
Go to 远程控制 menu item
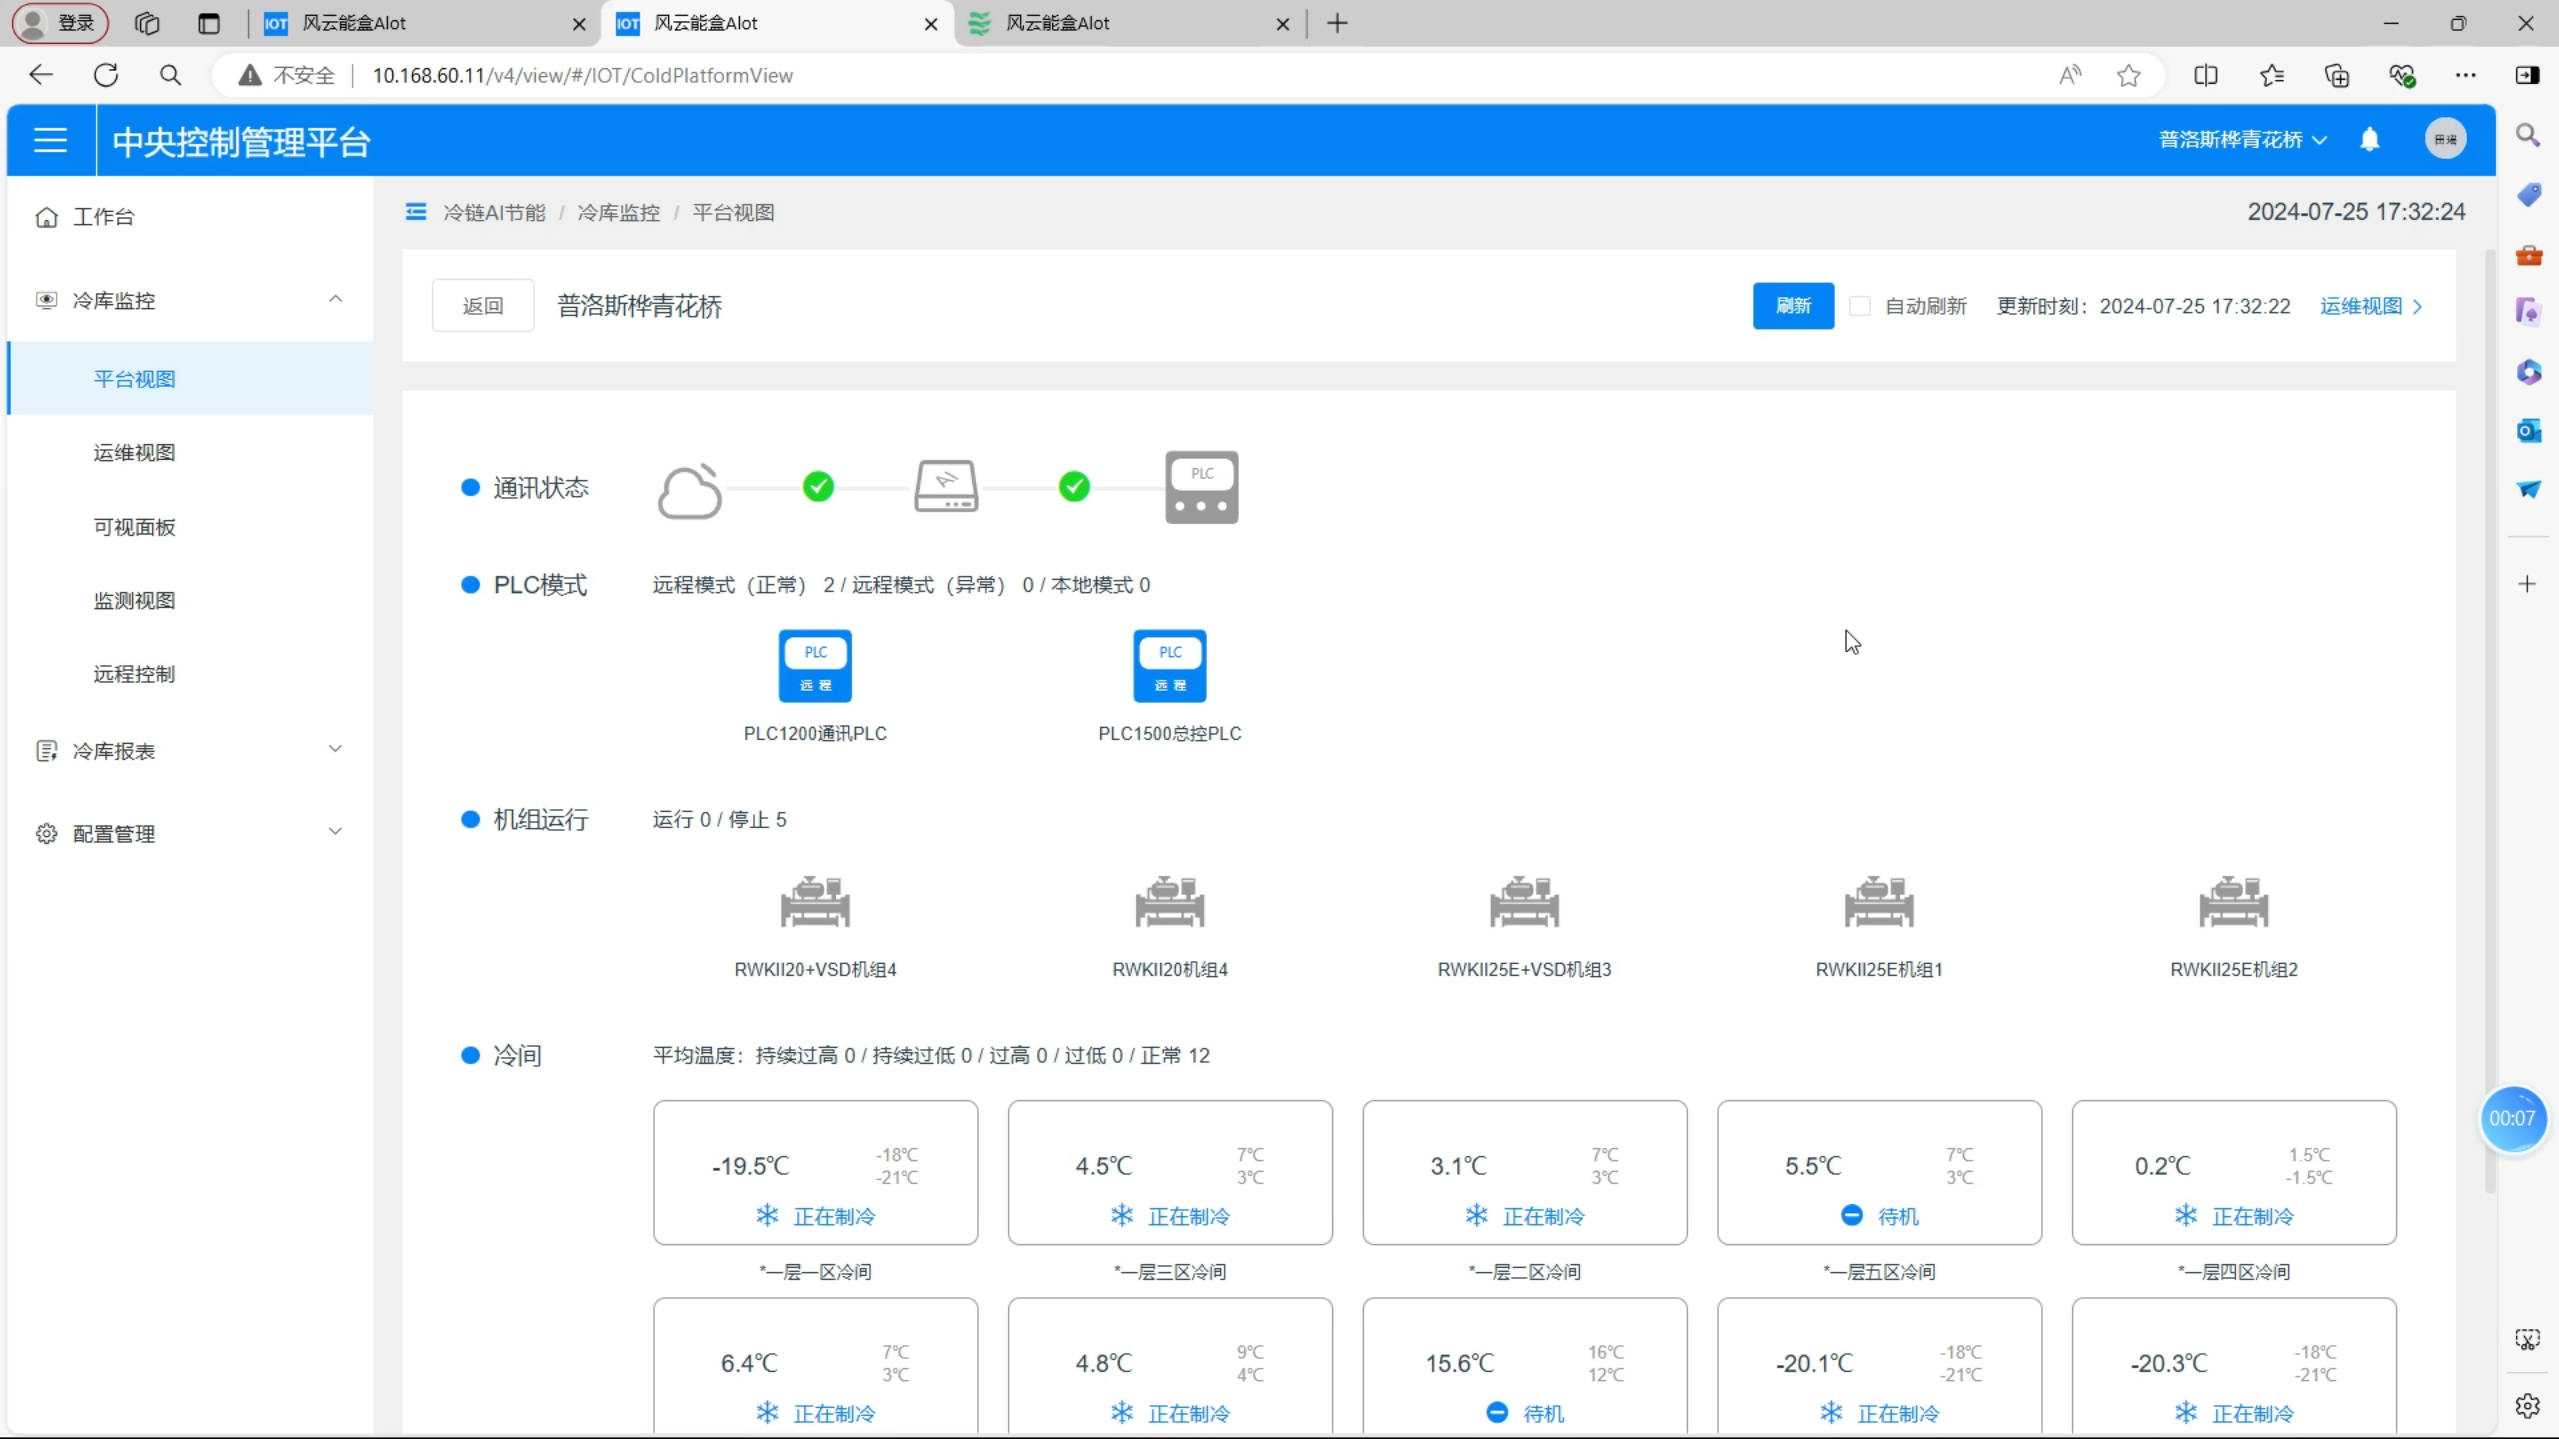(134, 674)
